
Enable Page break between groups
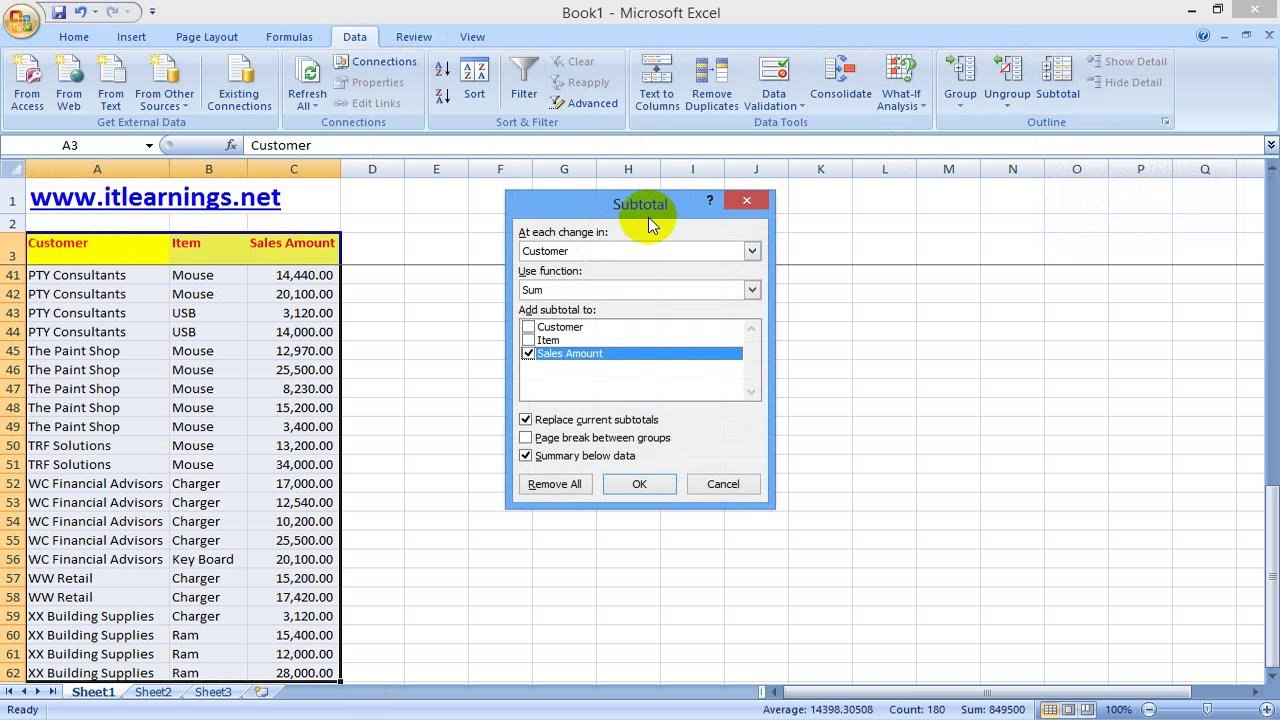(526, 438)
